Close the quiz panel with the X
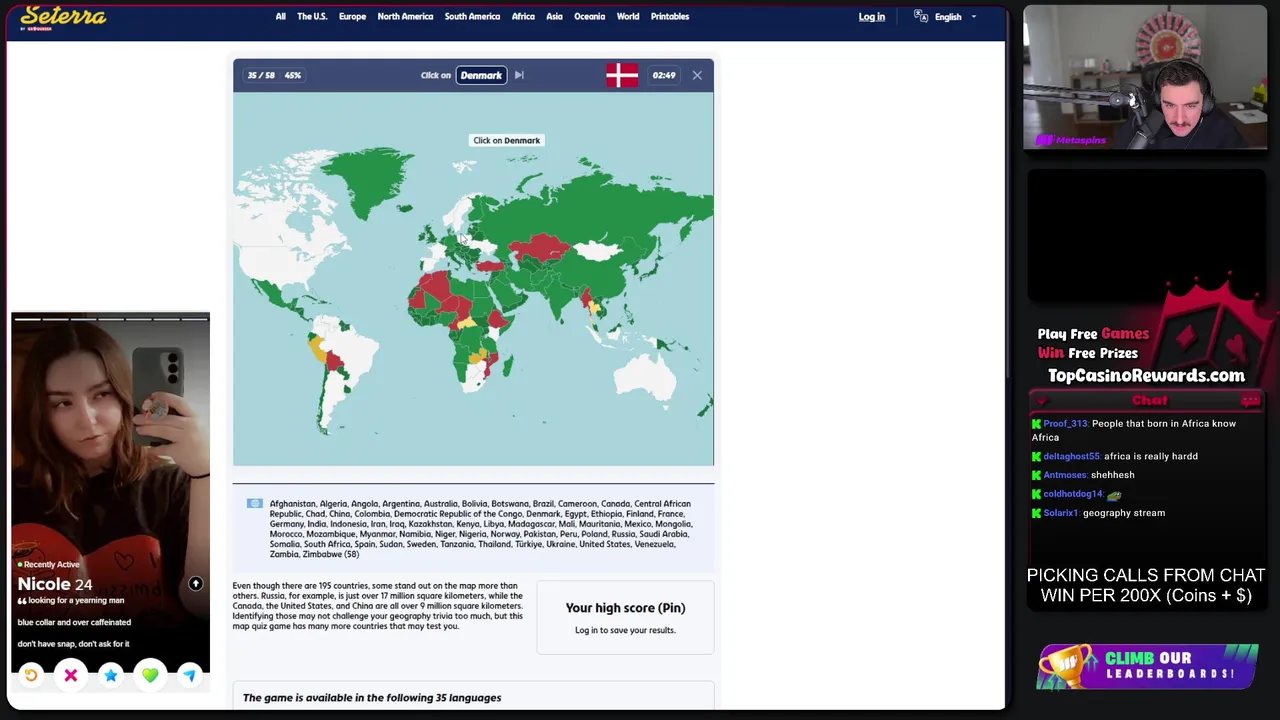1280x720 pixels. tap(697, 75)
